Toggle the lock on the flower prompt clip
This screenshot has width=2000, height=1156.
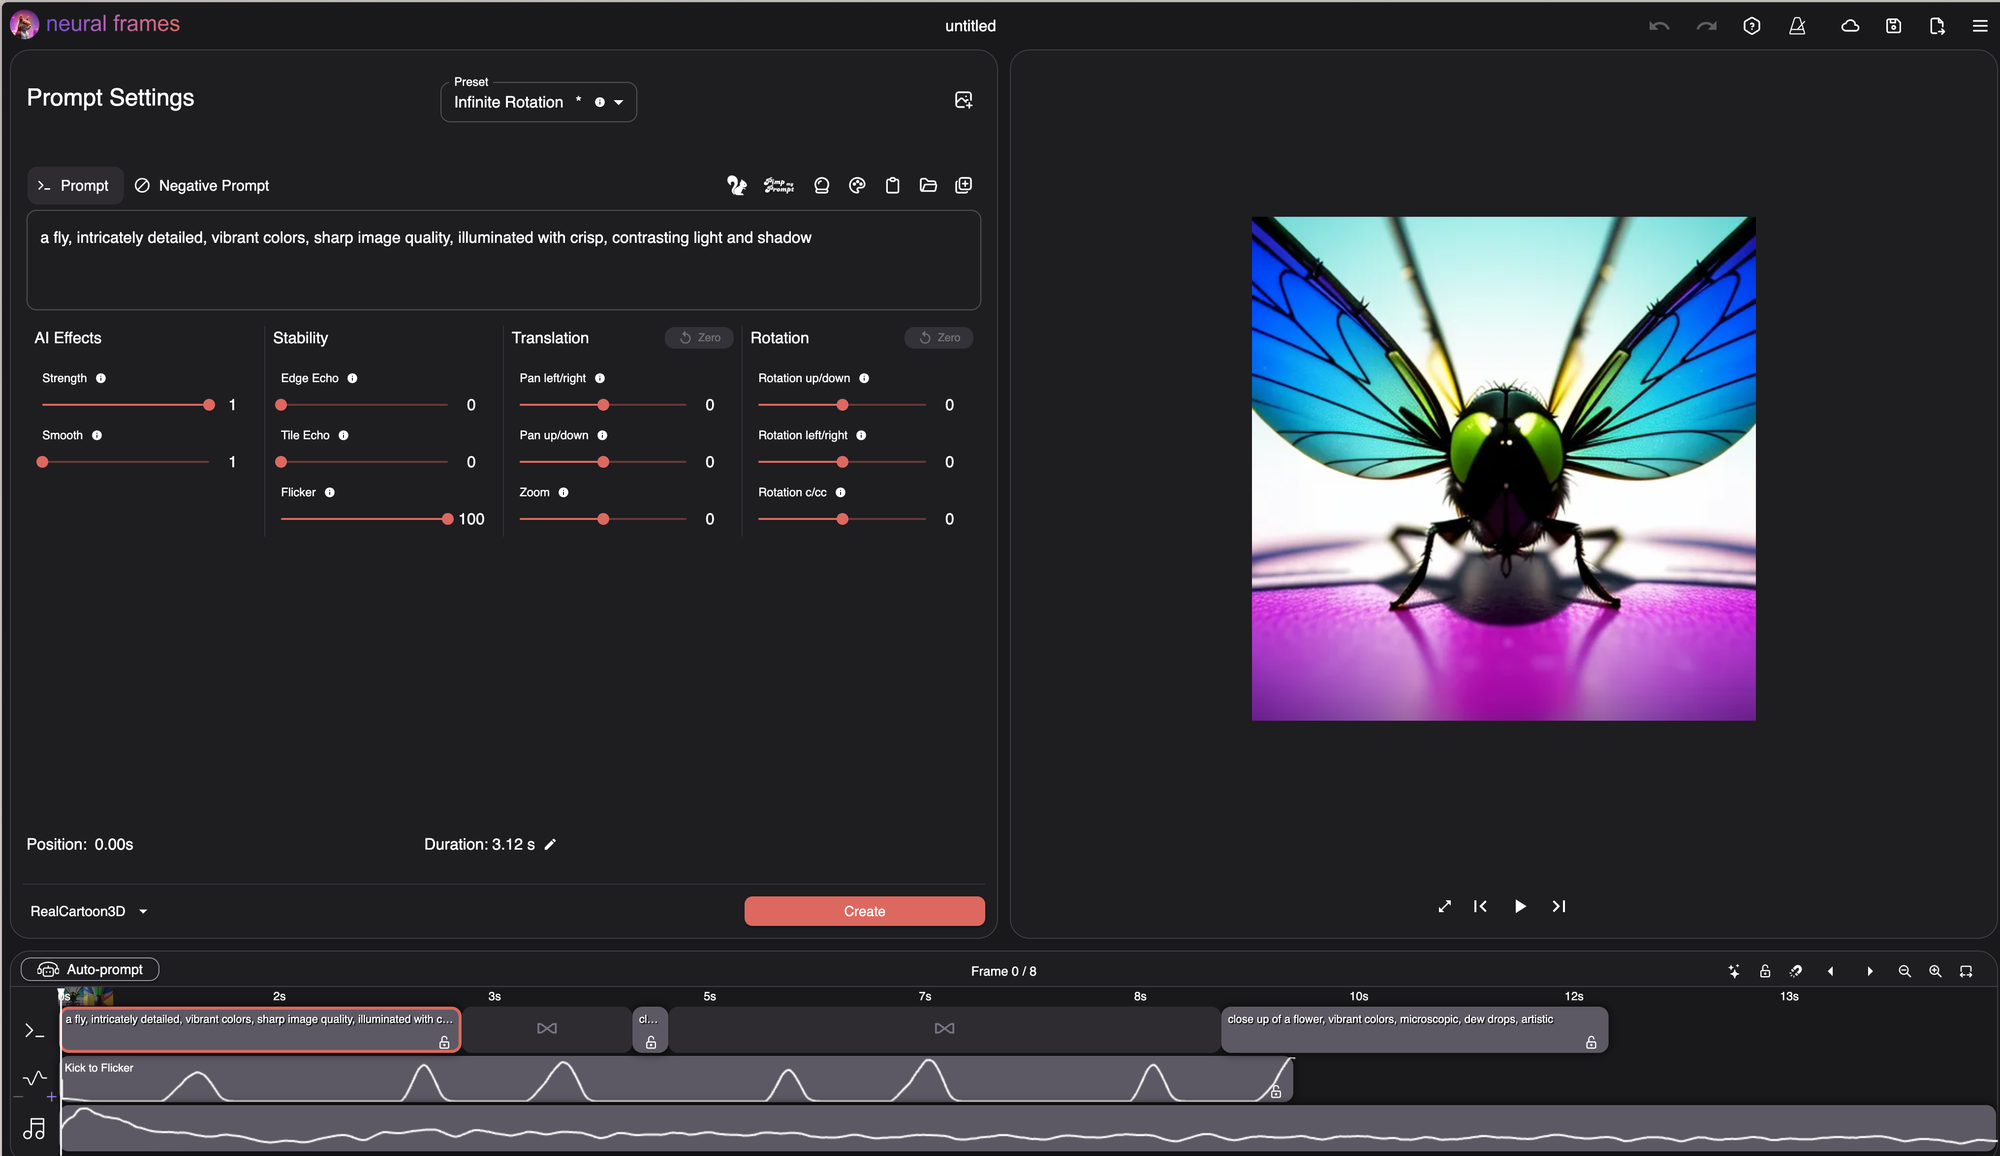point(1591,1042)
